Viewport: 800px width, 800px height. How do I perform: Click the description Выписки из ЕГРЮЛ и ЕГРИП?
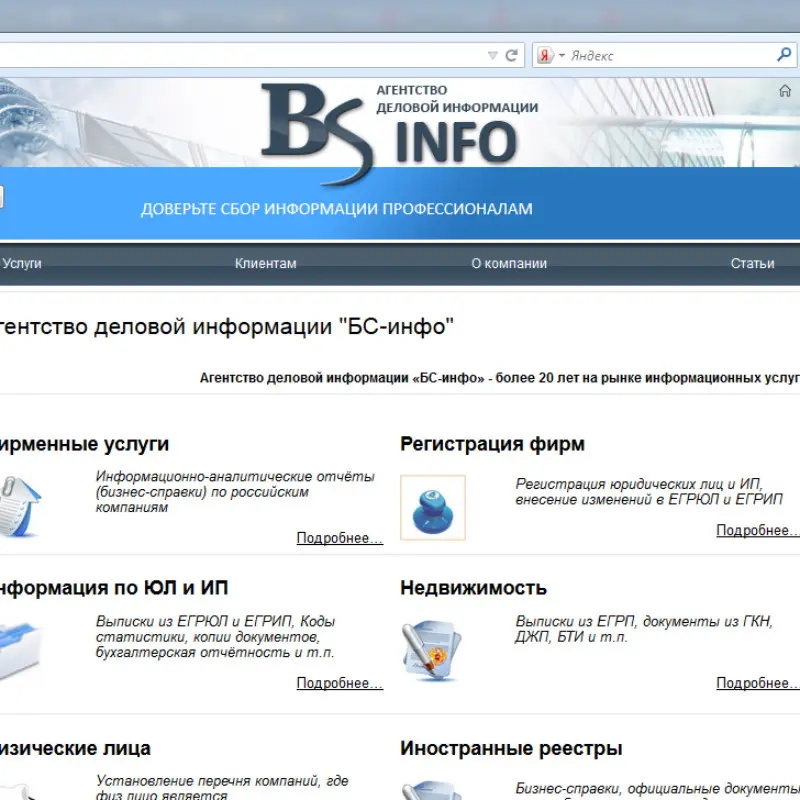coord(215,637)
